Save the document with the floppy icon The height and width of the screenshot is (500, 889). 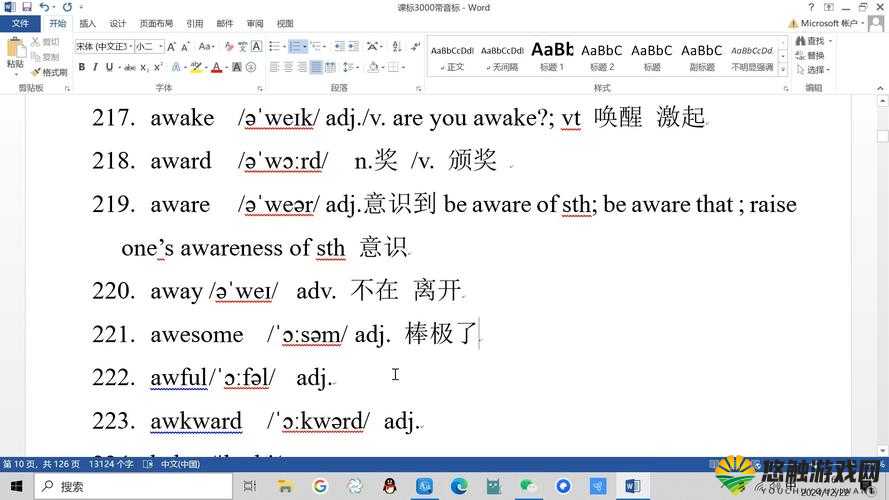[x=27, y=7]
